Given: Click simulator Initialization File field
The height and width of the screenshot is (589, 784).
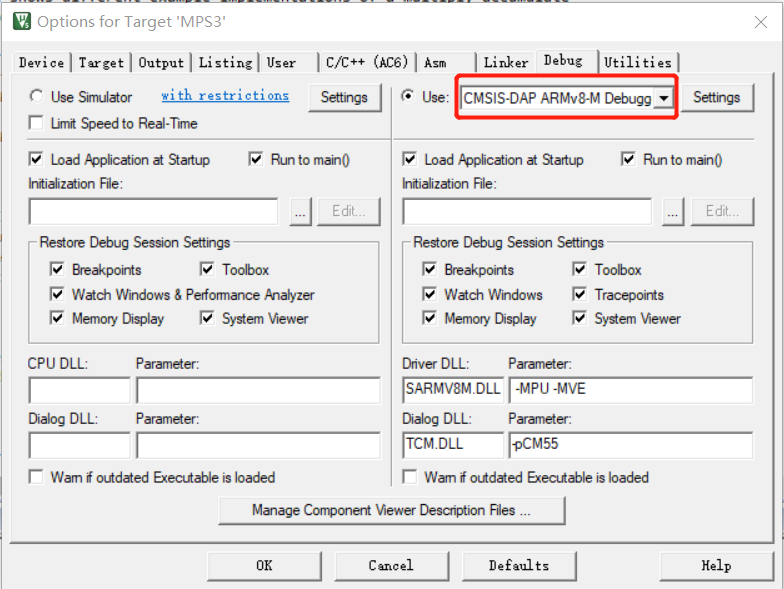Looking at the screenshot, I should tap(154, 212).
